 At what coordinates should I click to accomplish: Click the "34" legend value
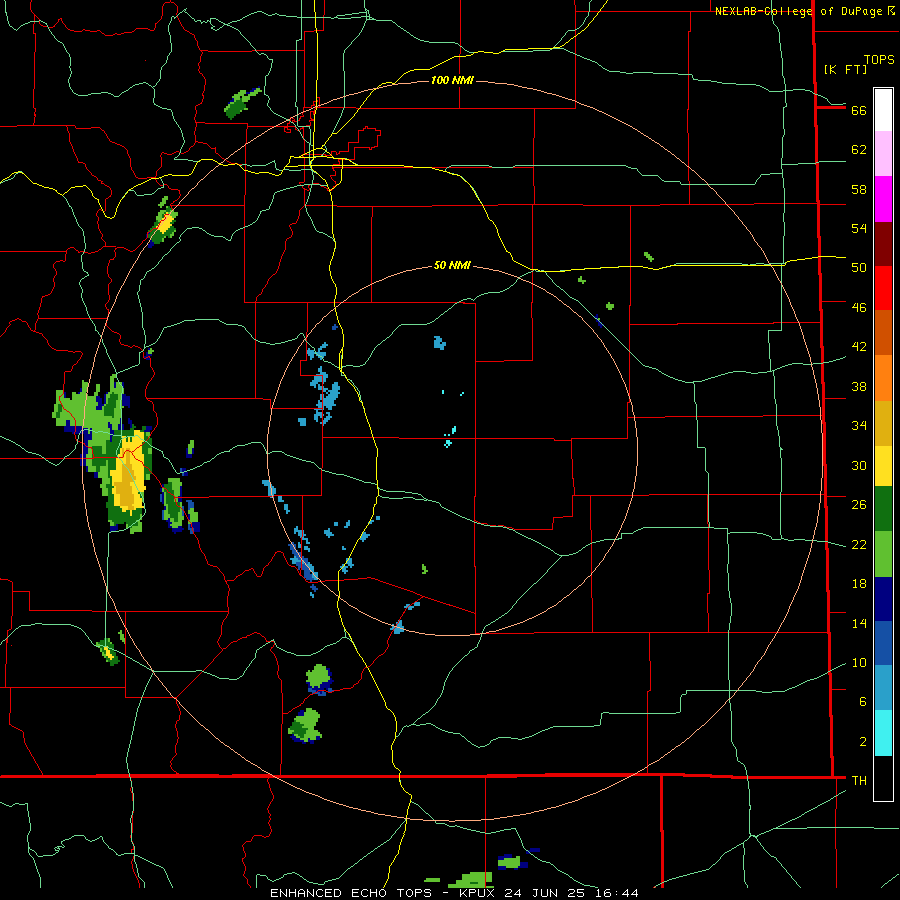point(859,426)
